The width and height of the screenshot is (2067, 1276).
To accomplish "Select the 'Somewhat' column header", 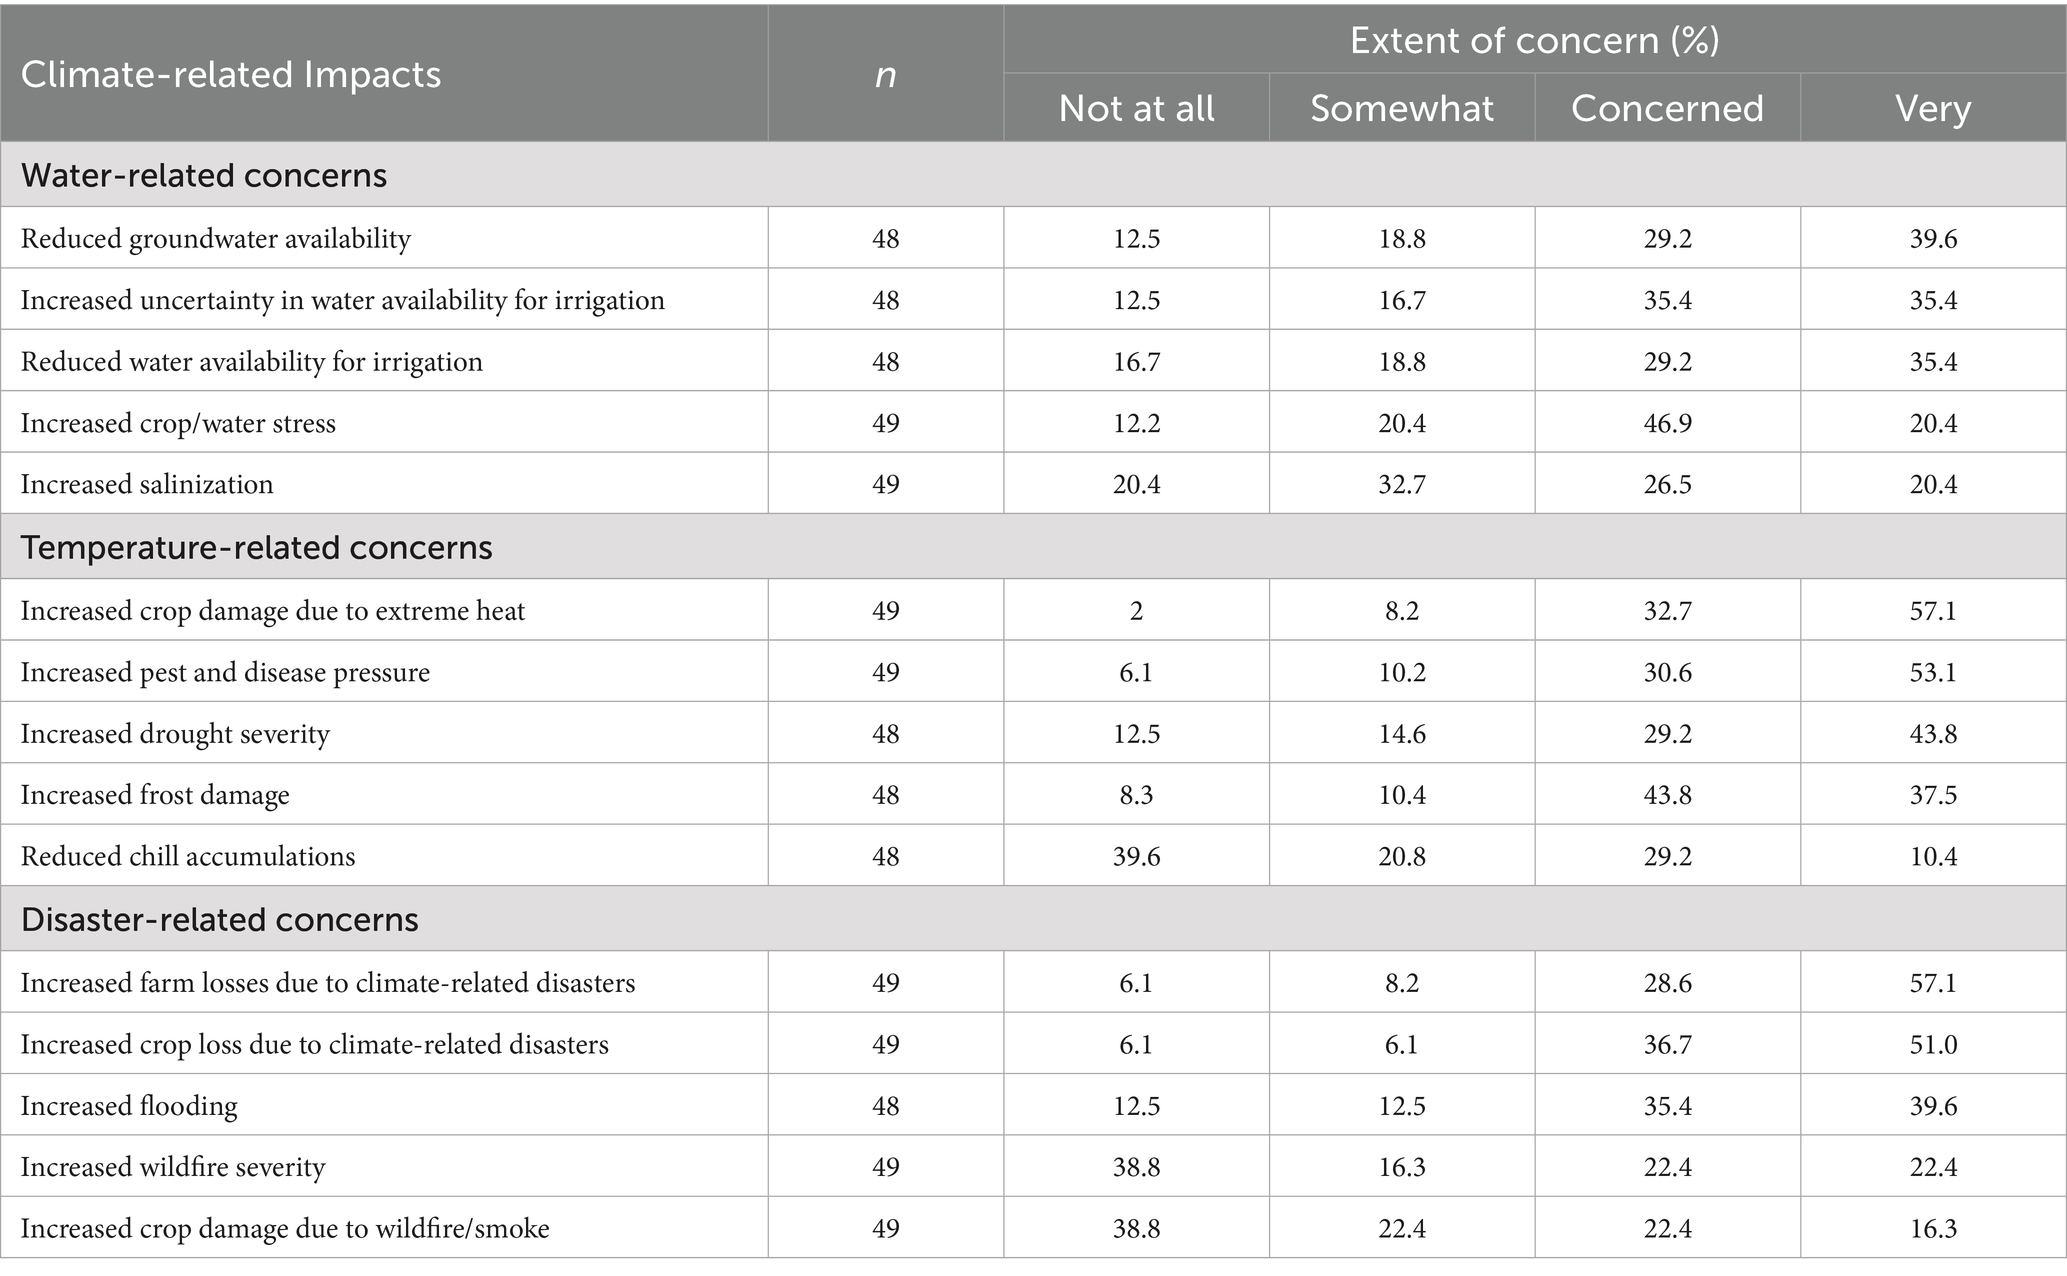I will click(1401, 108).
